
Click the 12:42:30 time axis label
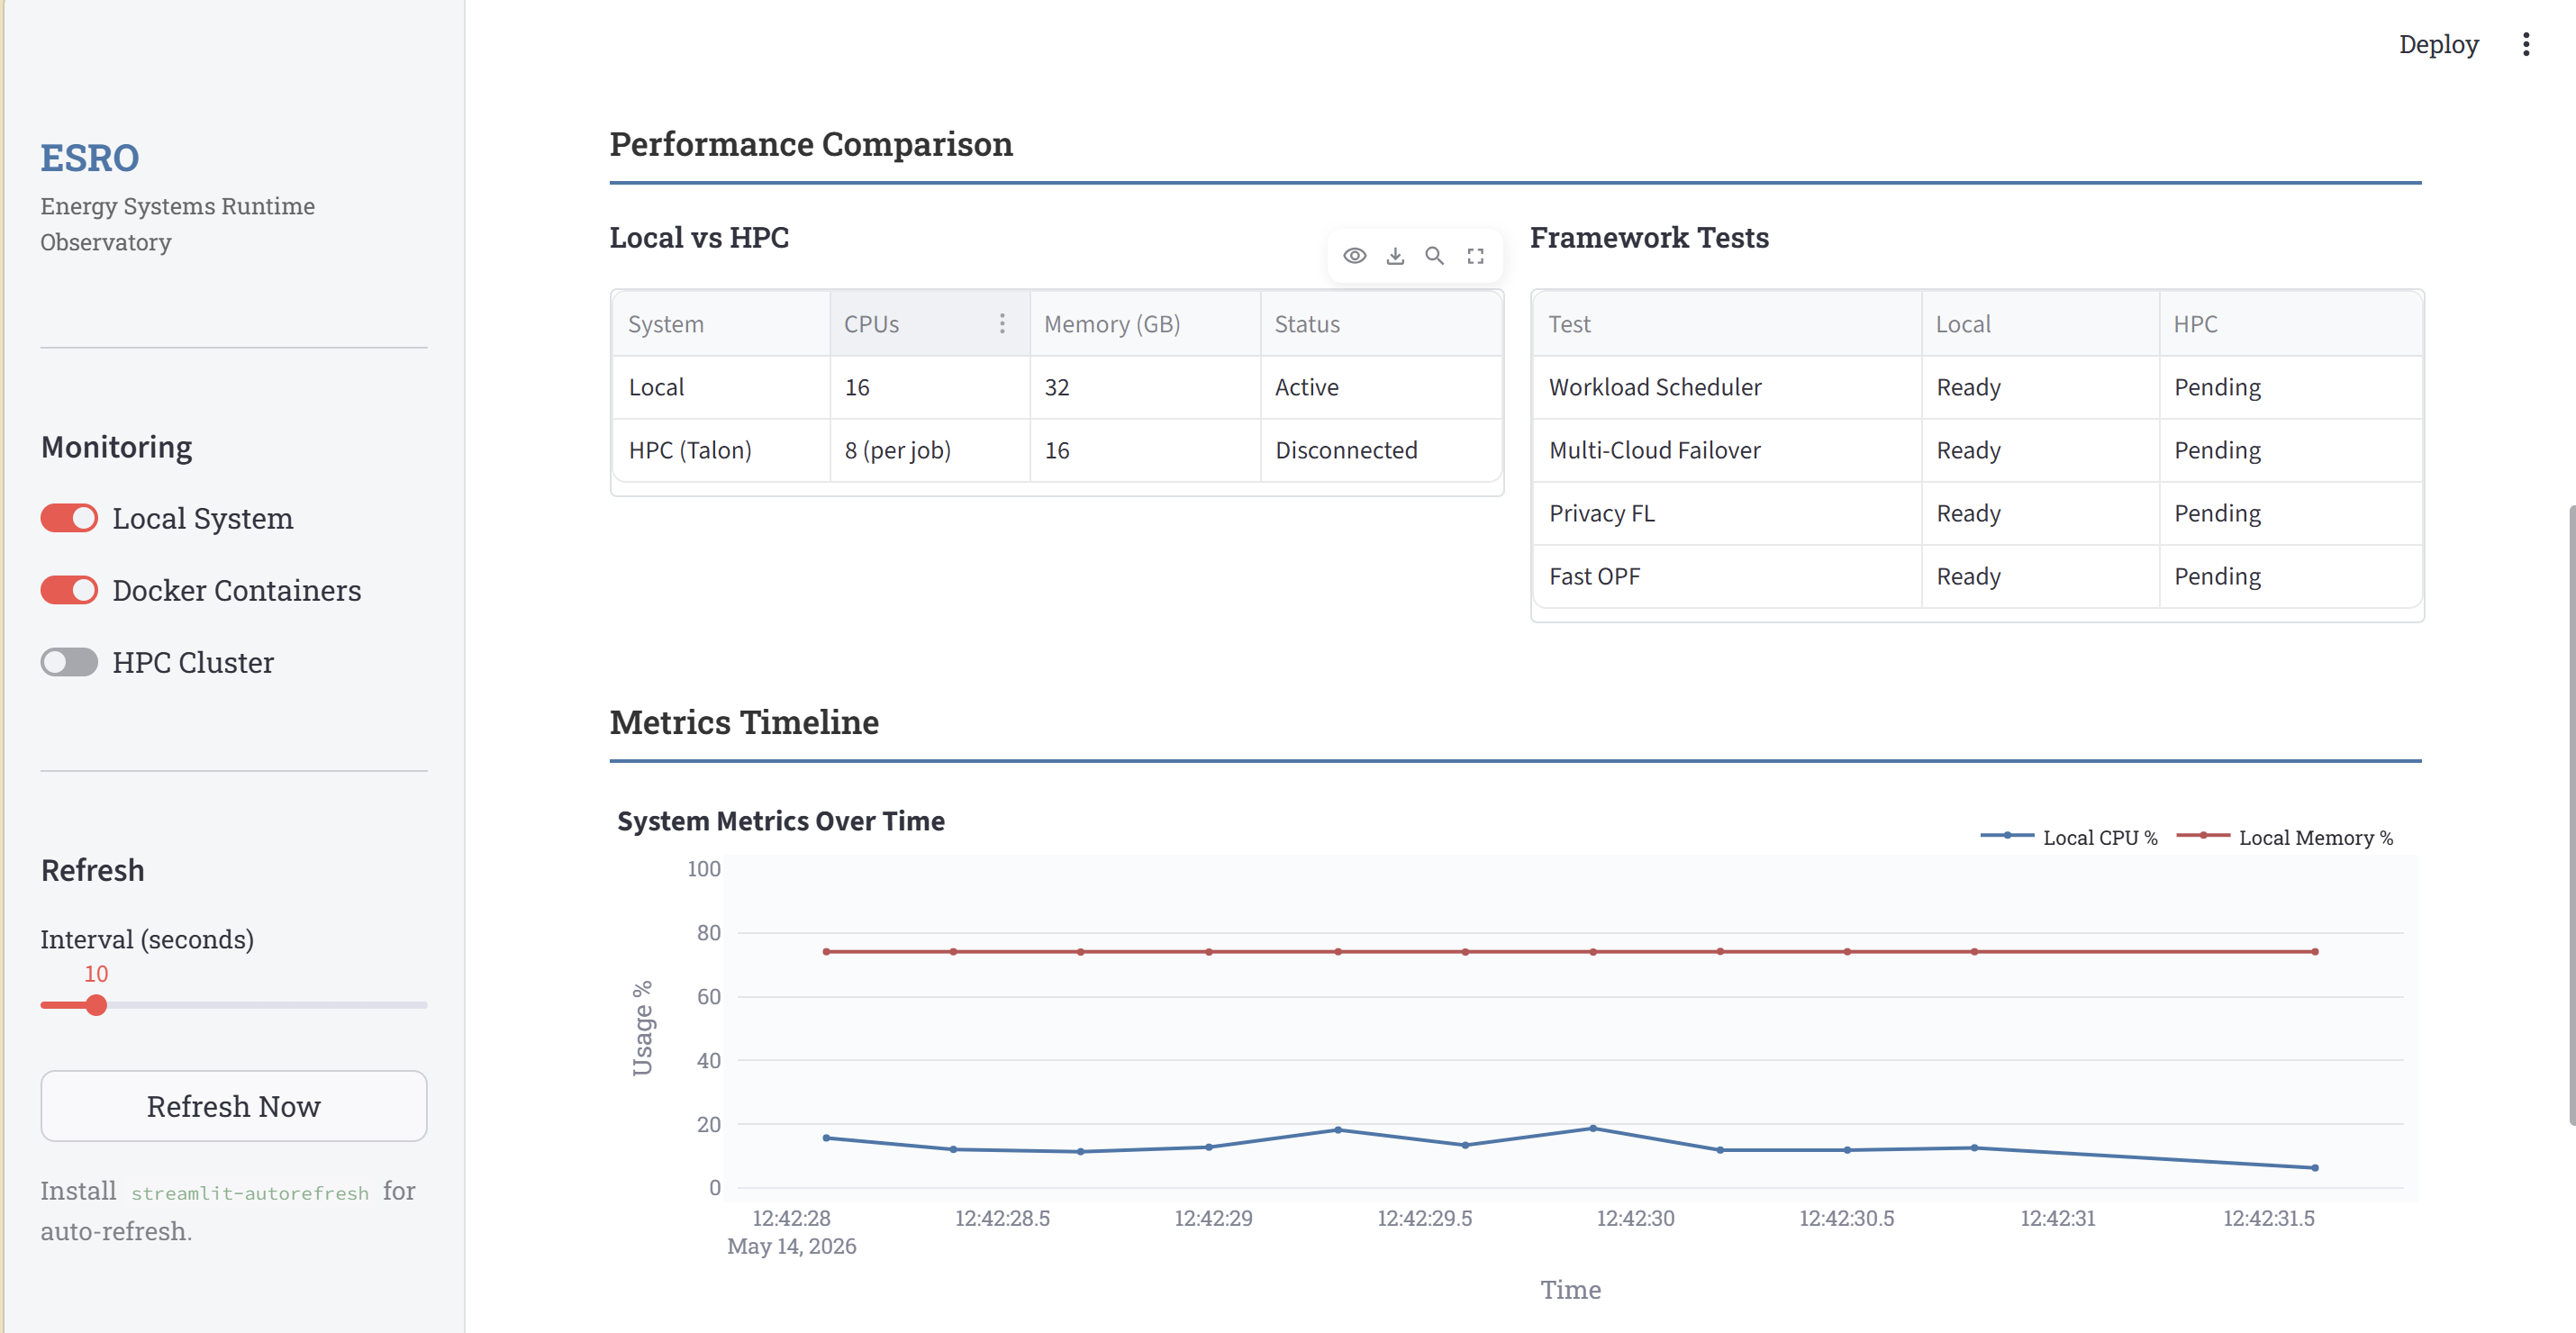tap(1635, 1218)
